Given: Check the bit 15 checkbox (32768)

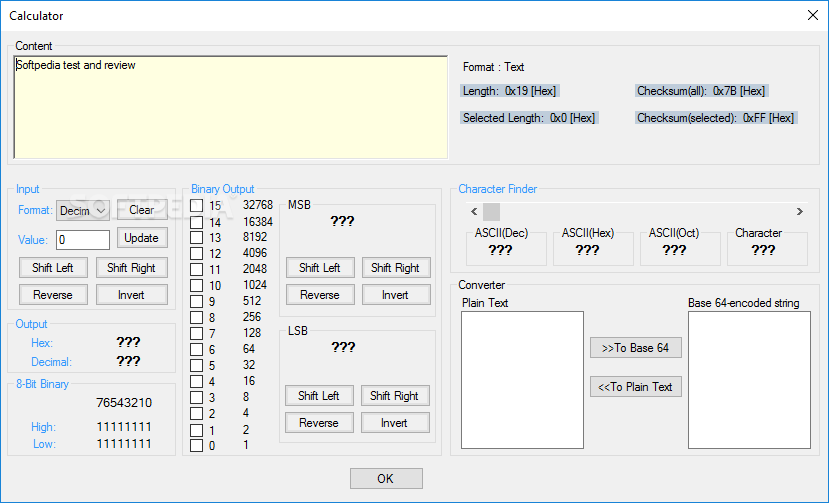Looking at the screenshot, I should click(x=196, y=205).
